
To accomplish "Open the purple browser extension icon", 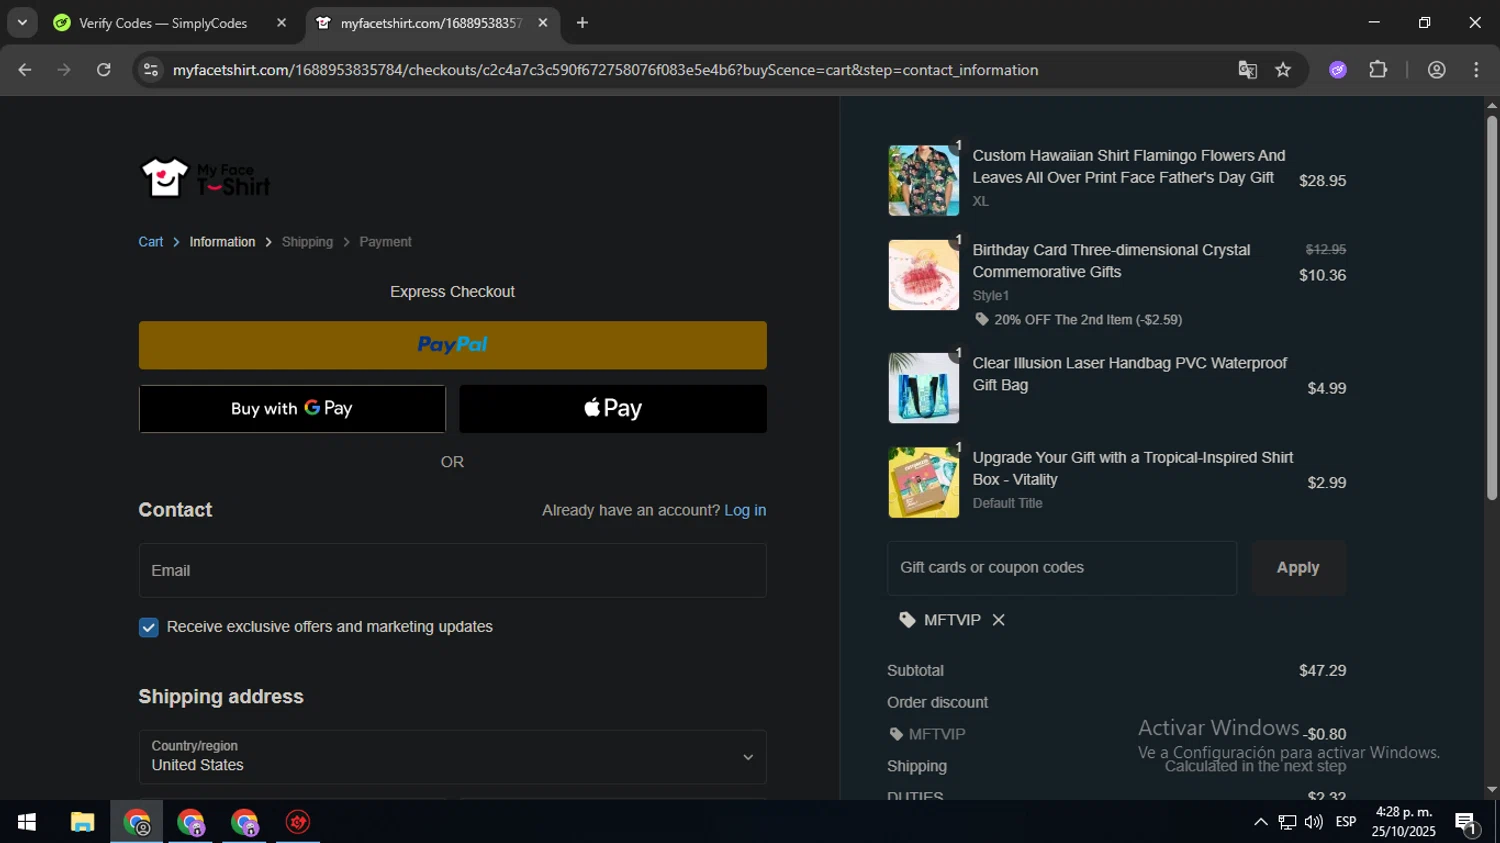I will [1338, 70].
